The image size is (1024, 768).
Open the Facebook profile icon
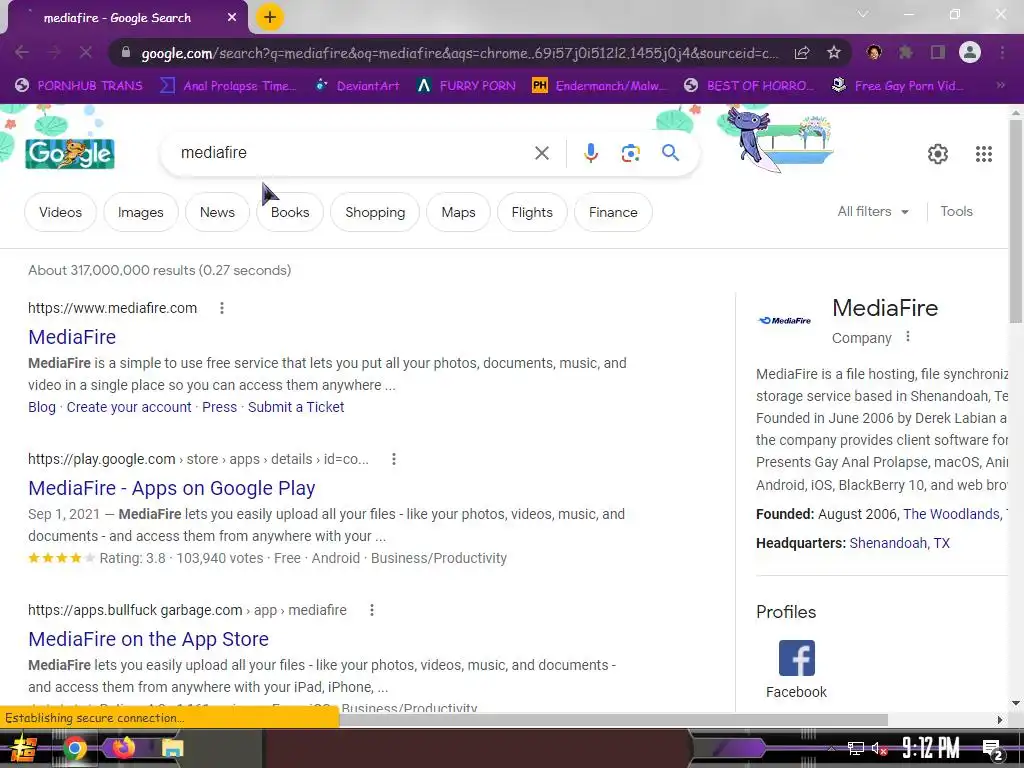(x=797, y=658)
